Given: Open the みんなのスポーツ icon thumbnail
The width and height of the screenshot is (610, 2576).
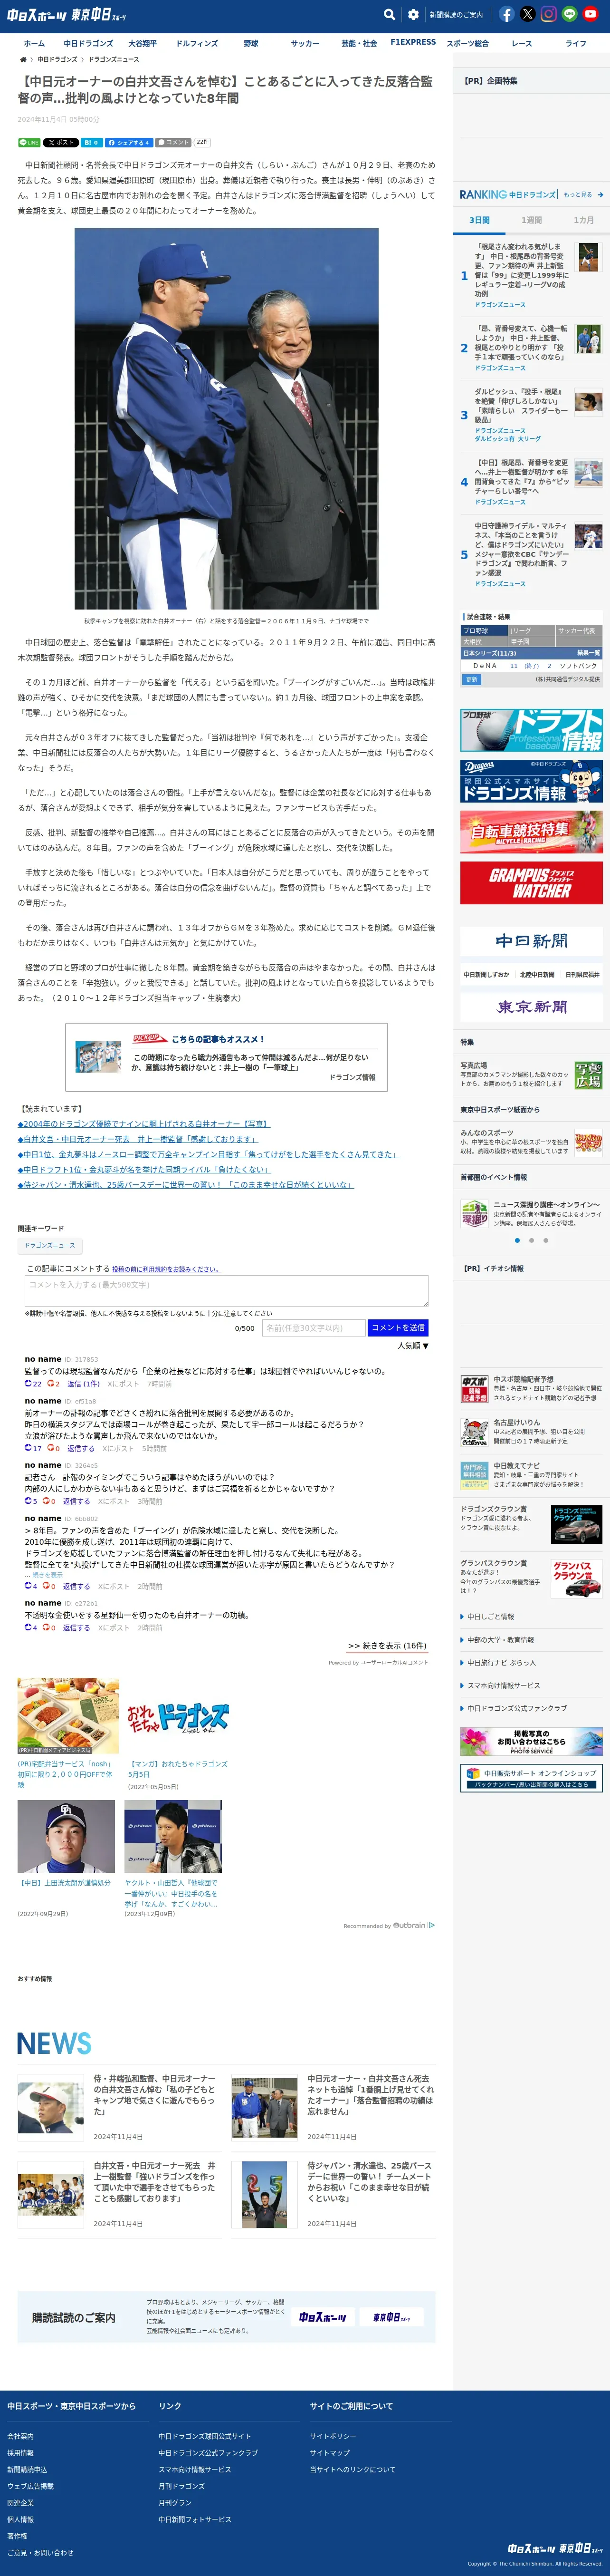Looking at the screenshot, I should click(x=588, y=1142).
